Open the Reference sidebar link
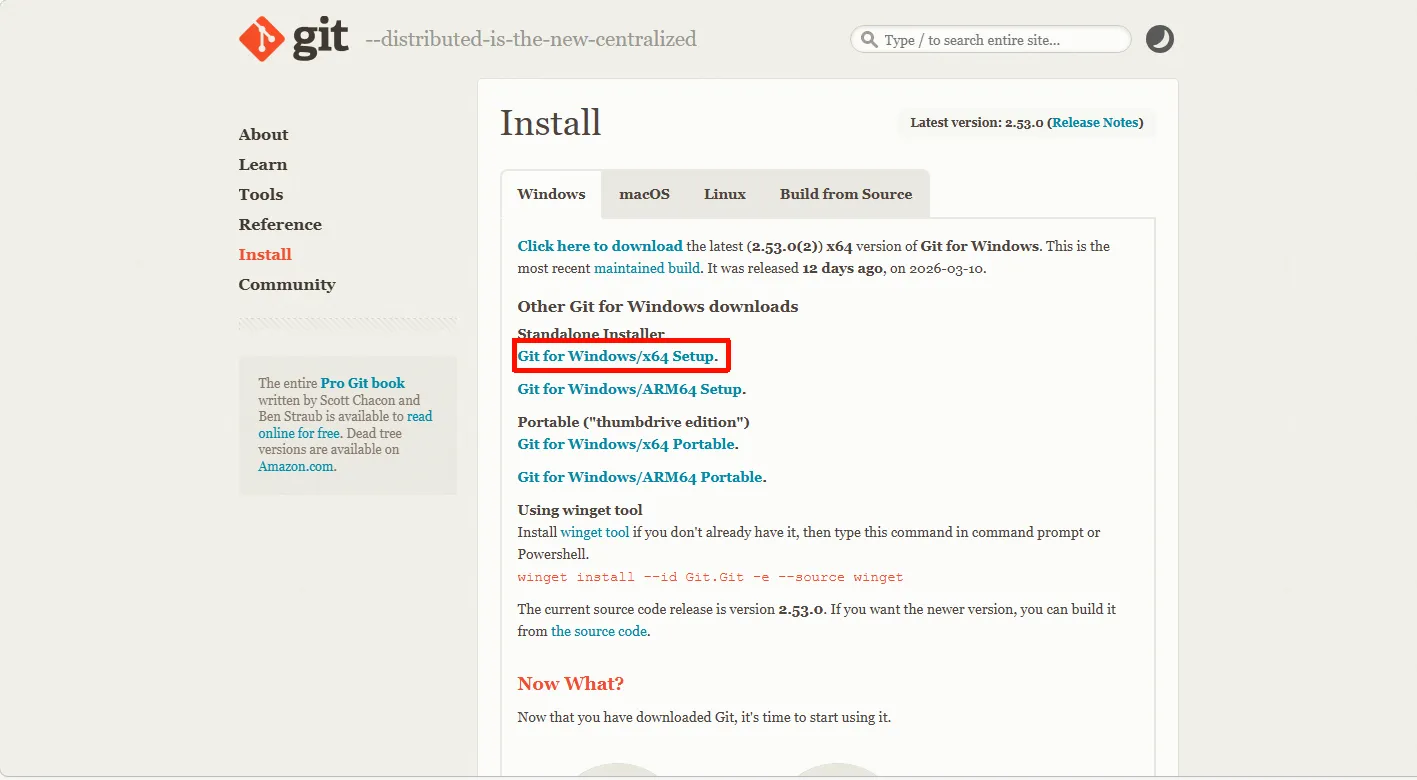The image size is (1417, 780). [280, 225]
